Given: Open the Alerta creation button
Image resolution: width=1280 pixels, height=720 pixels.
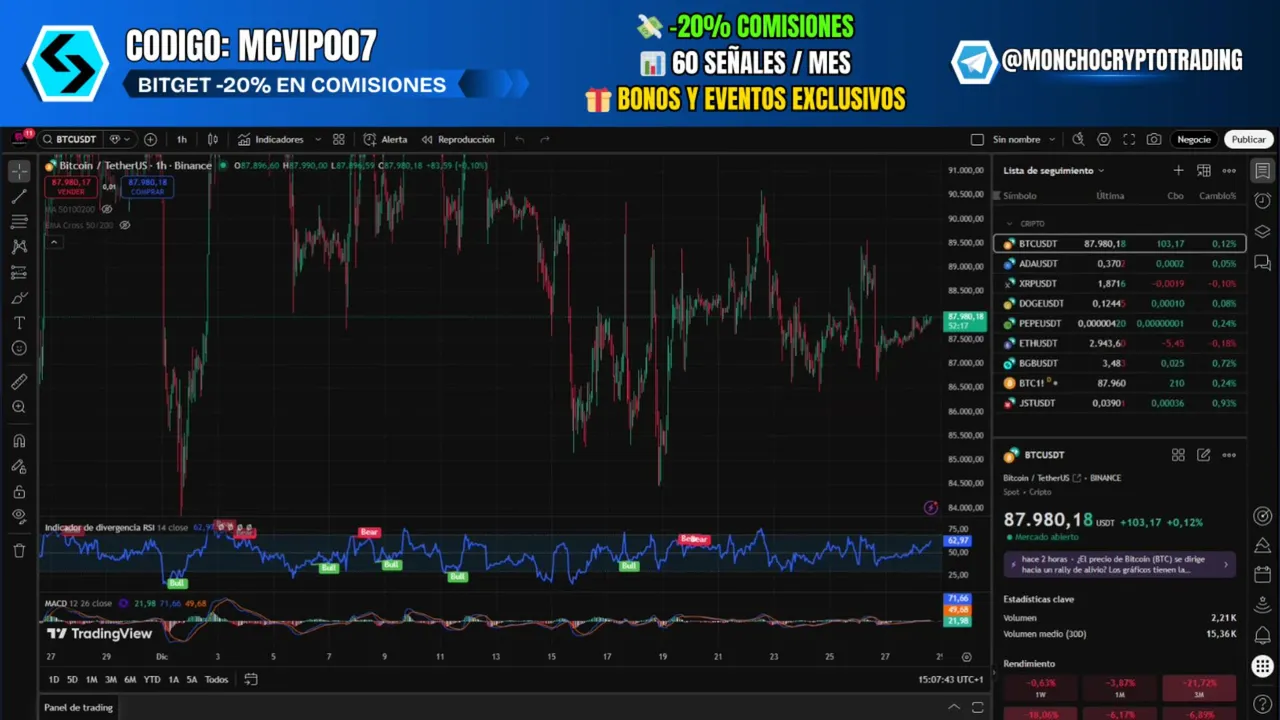Looking at the screenshot, I should [x=385, y=139].
